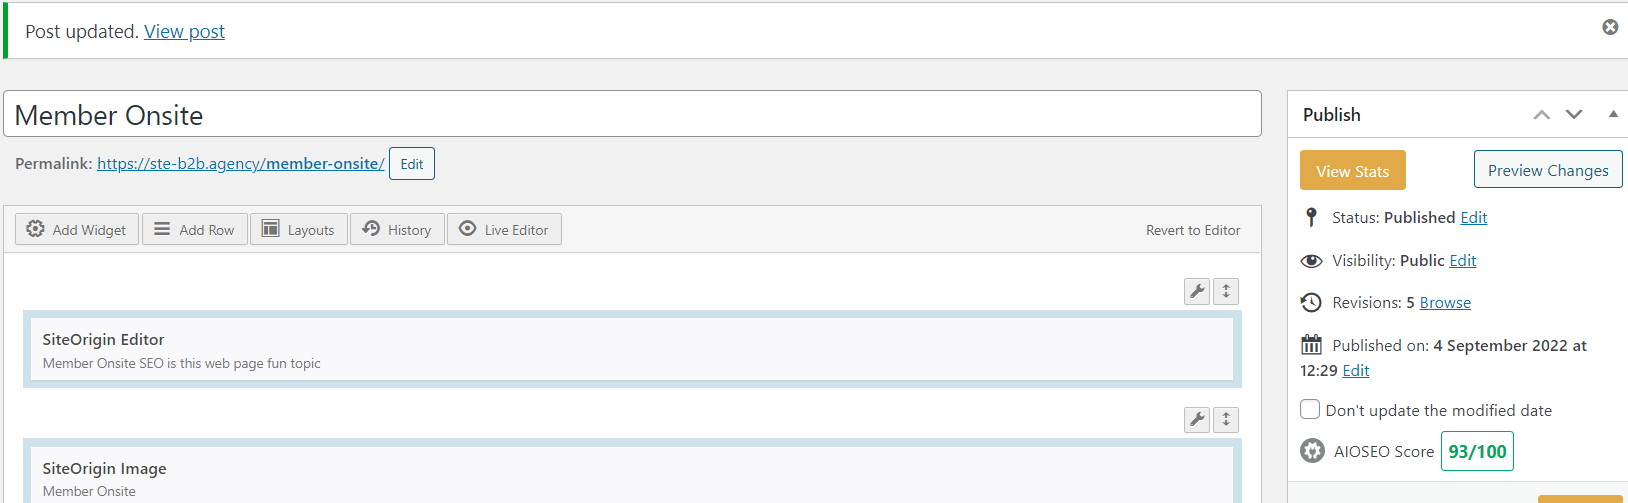This screenshot has width=1628, height=503.
Task: Click the AIOSEO gear icon
Action: (x=1312, y=451)
